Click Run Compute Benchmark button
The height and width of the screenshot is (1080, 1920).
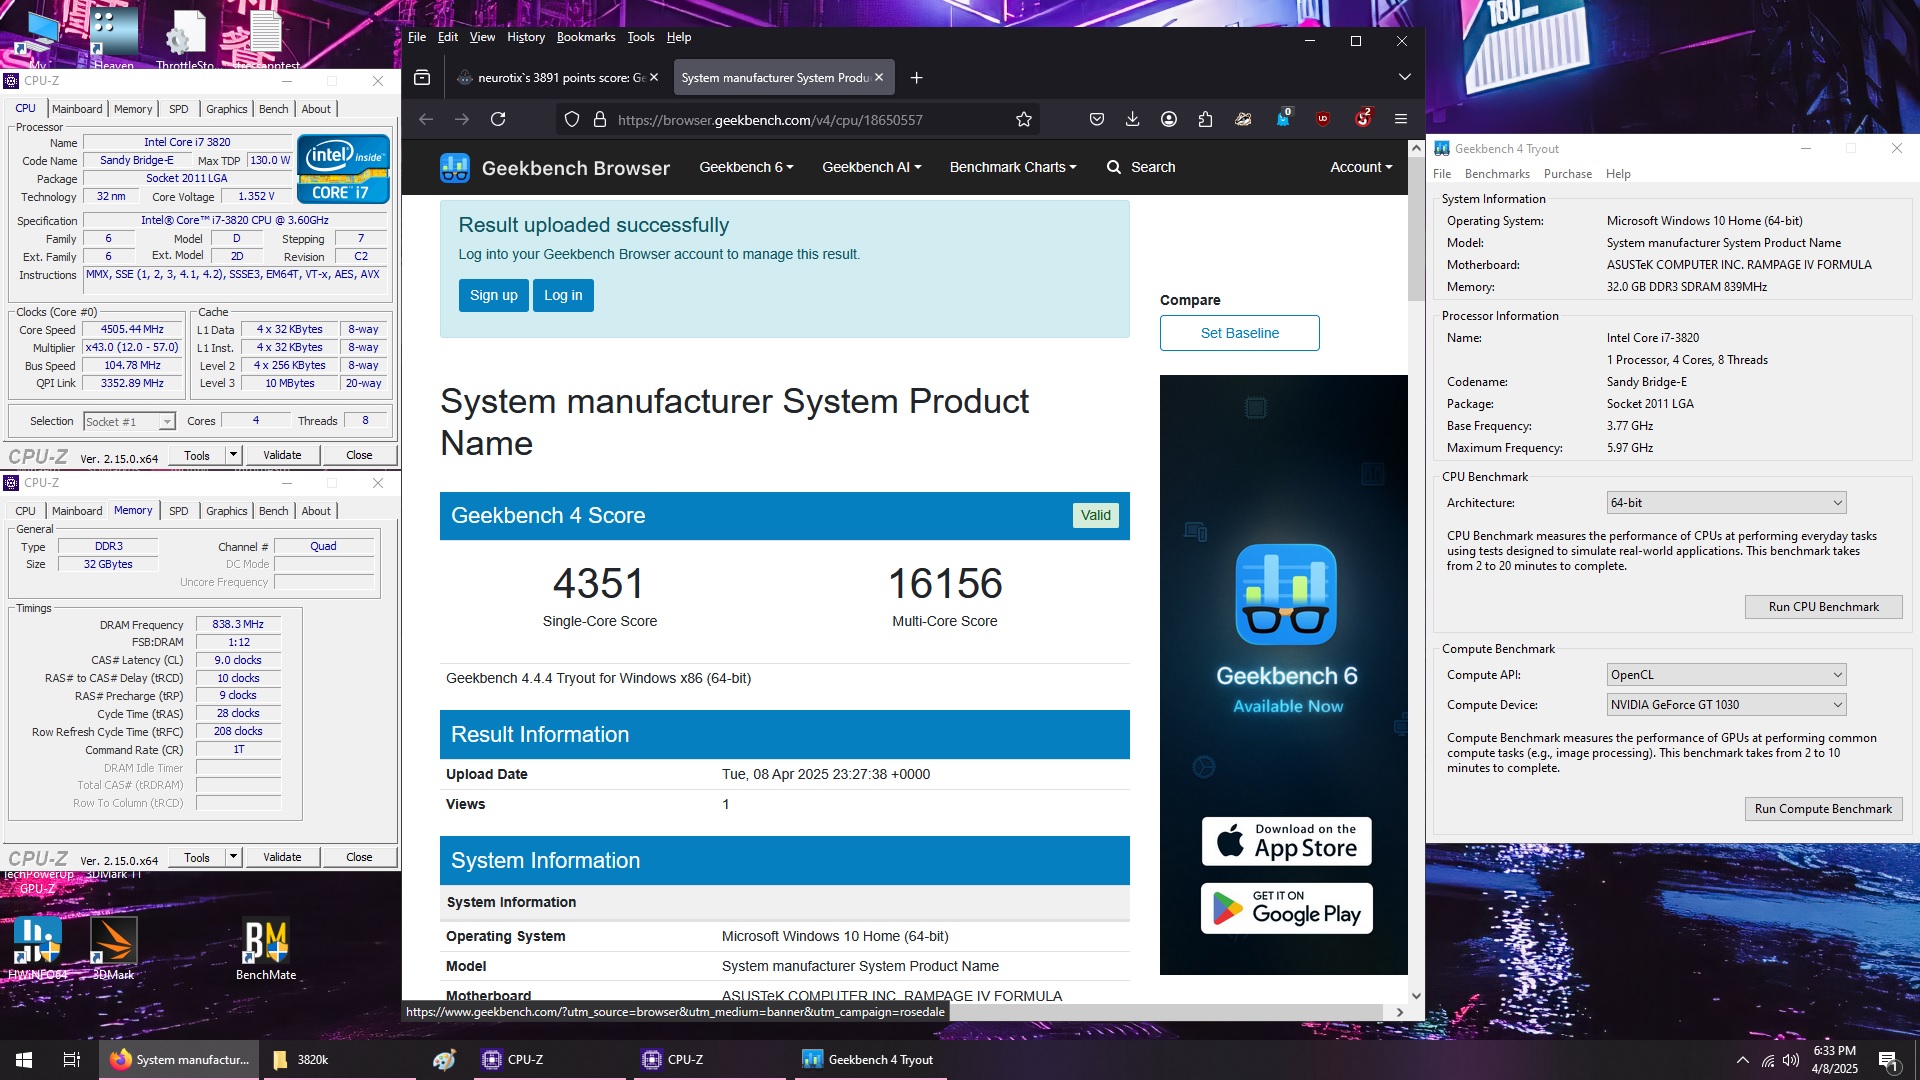pos(1823,809)
